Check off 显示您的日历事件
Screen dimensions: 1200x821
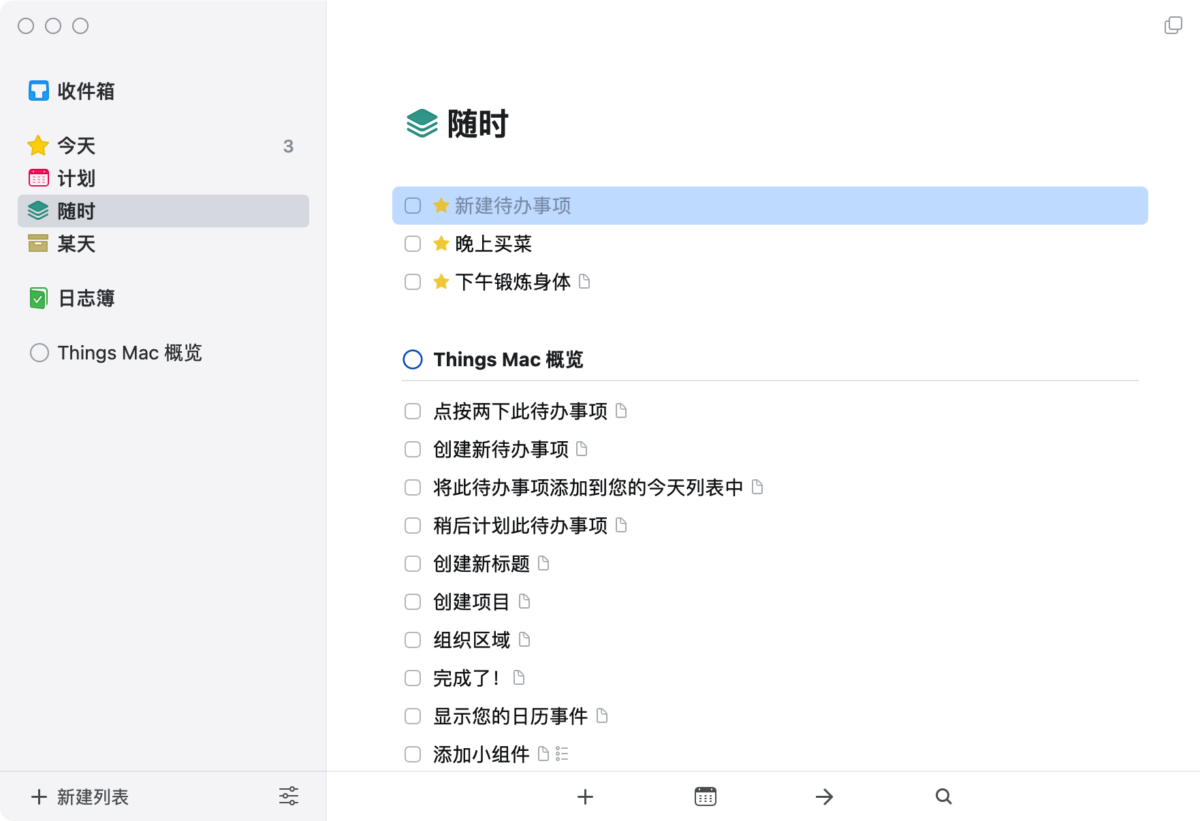412,716
